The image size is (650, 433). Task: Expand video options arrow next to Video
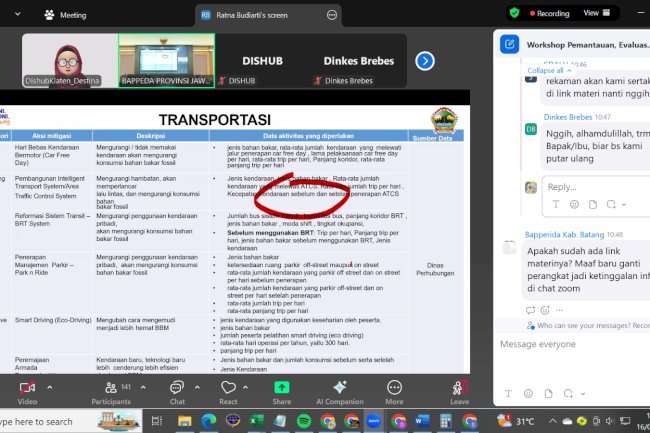52,383
